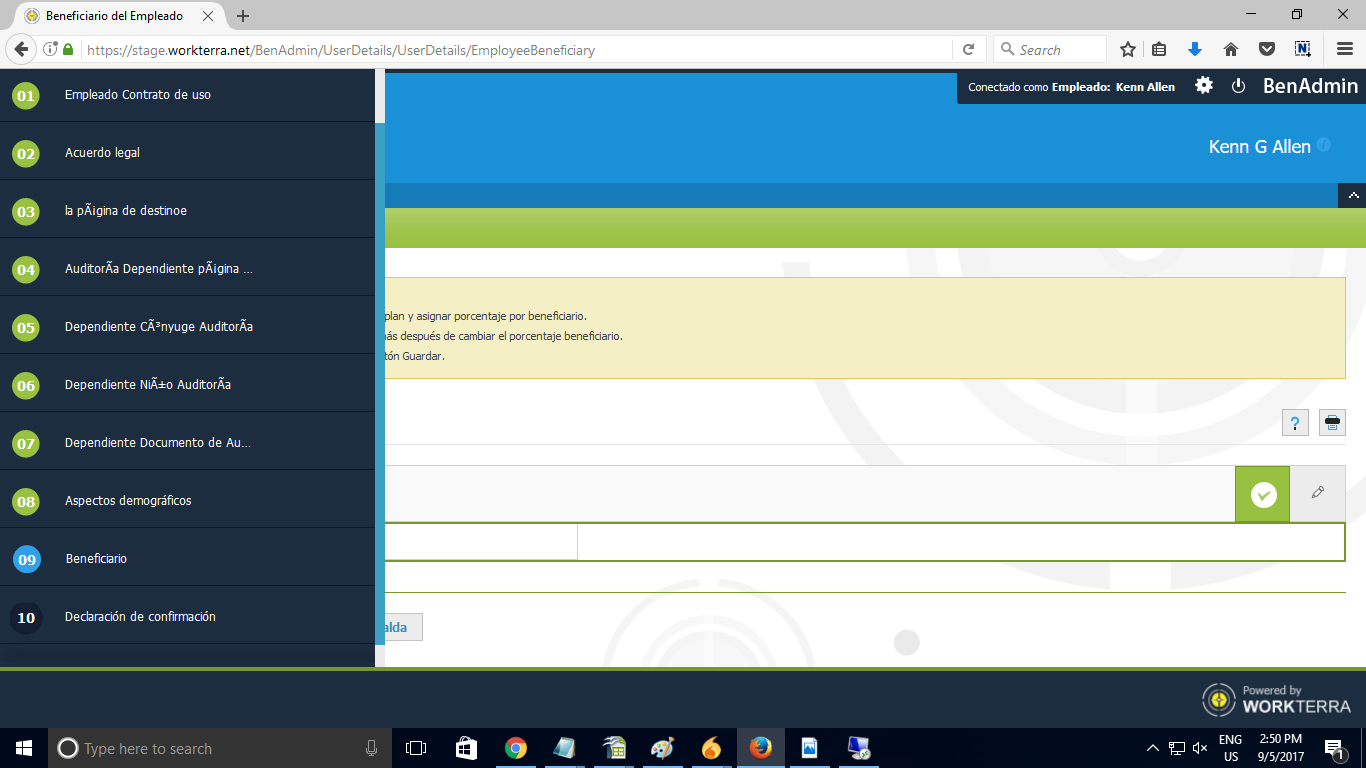Click the dark 10 step number badge

tap(26, 618)
